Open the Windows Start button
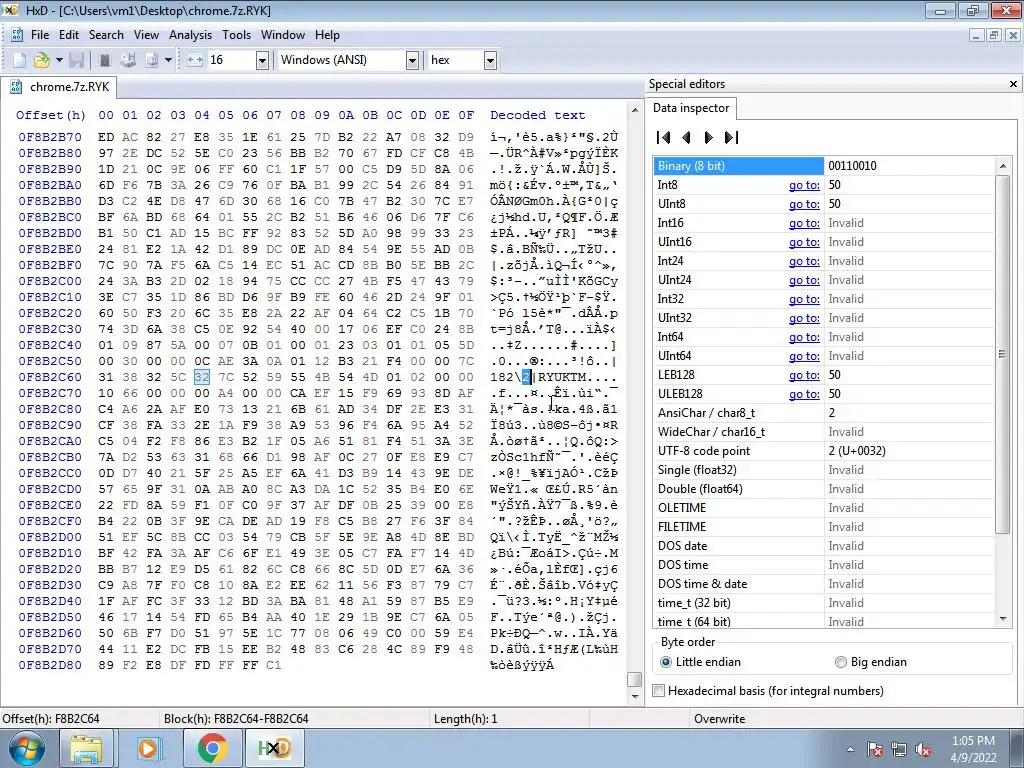This screenshot has height=768, width=1024. [26, 748]
